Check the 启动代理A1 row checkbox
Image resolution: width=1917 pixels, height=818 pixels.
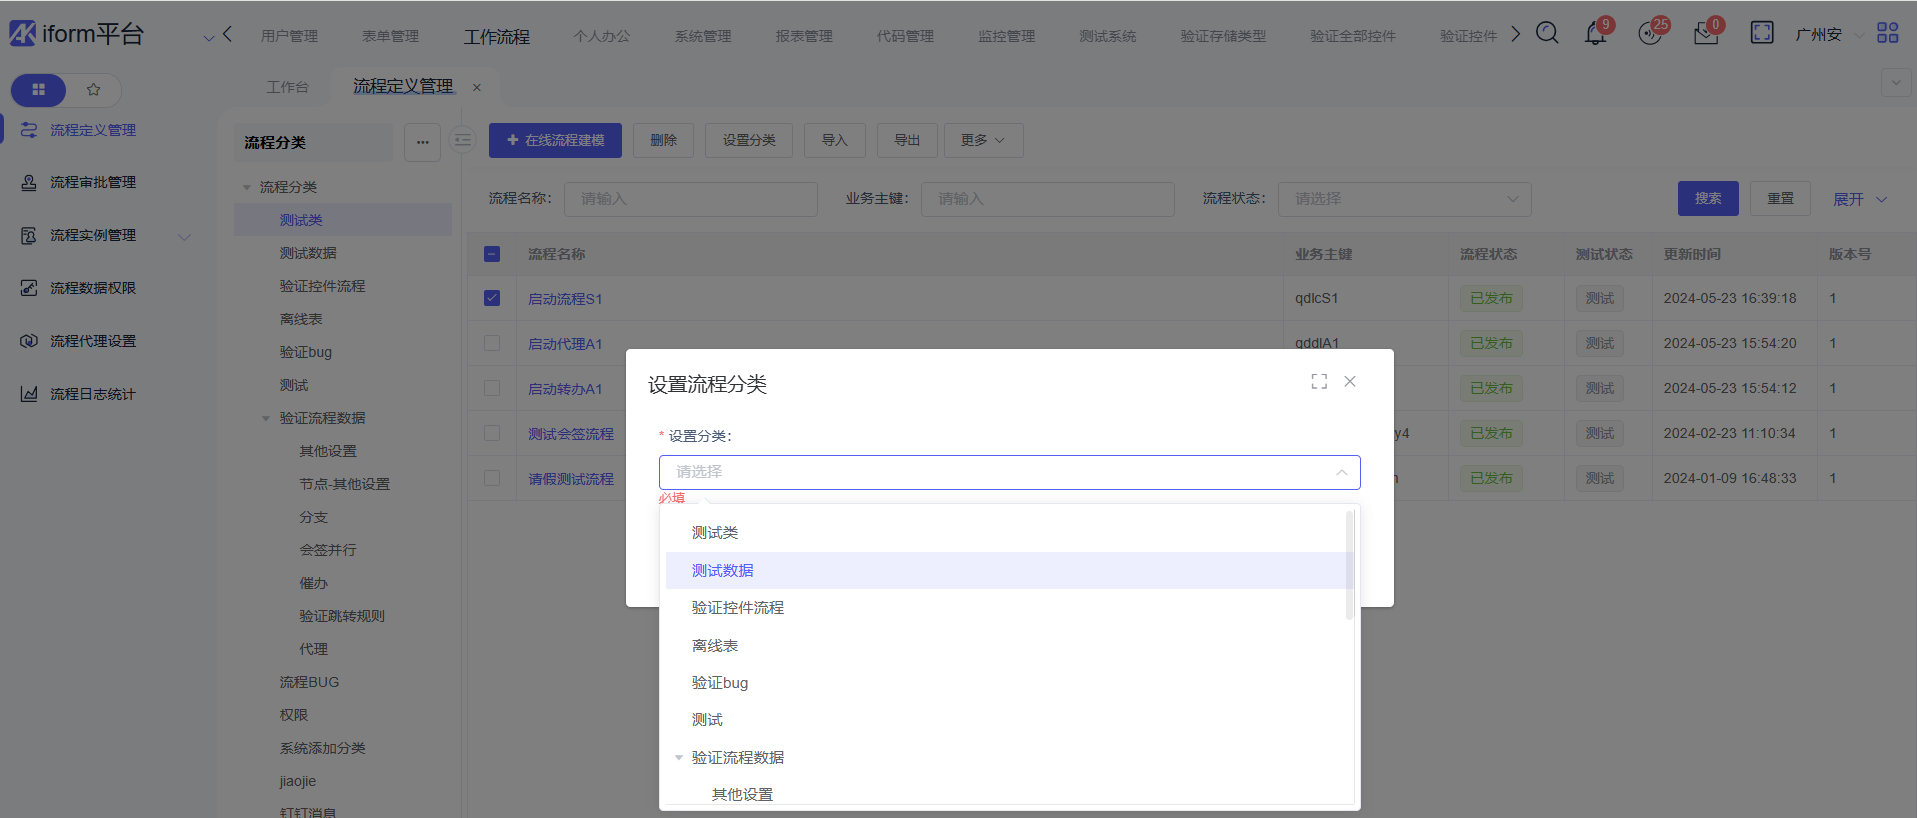[x=492, y=343]
